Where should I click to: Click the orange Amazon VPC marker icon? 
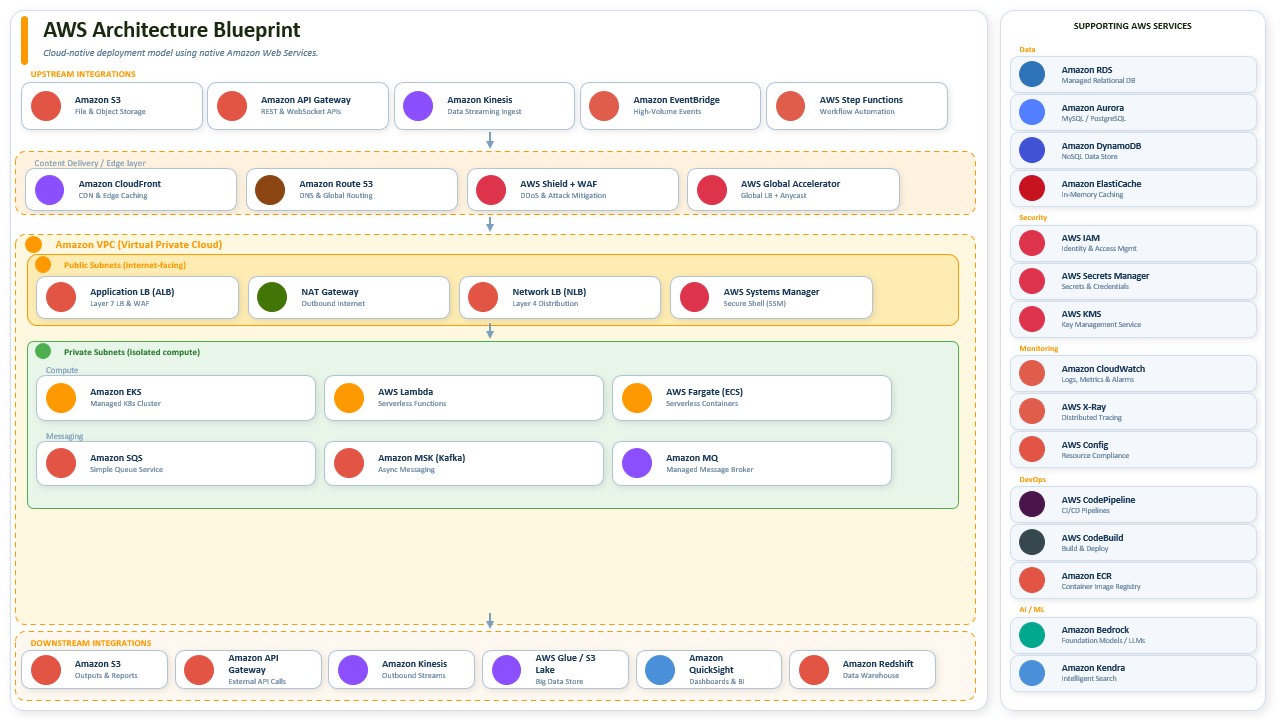click(34, 244)
